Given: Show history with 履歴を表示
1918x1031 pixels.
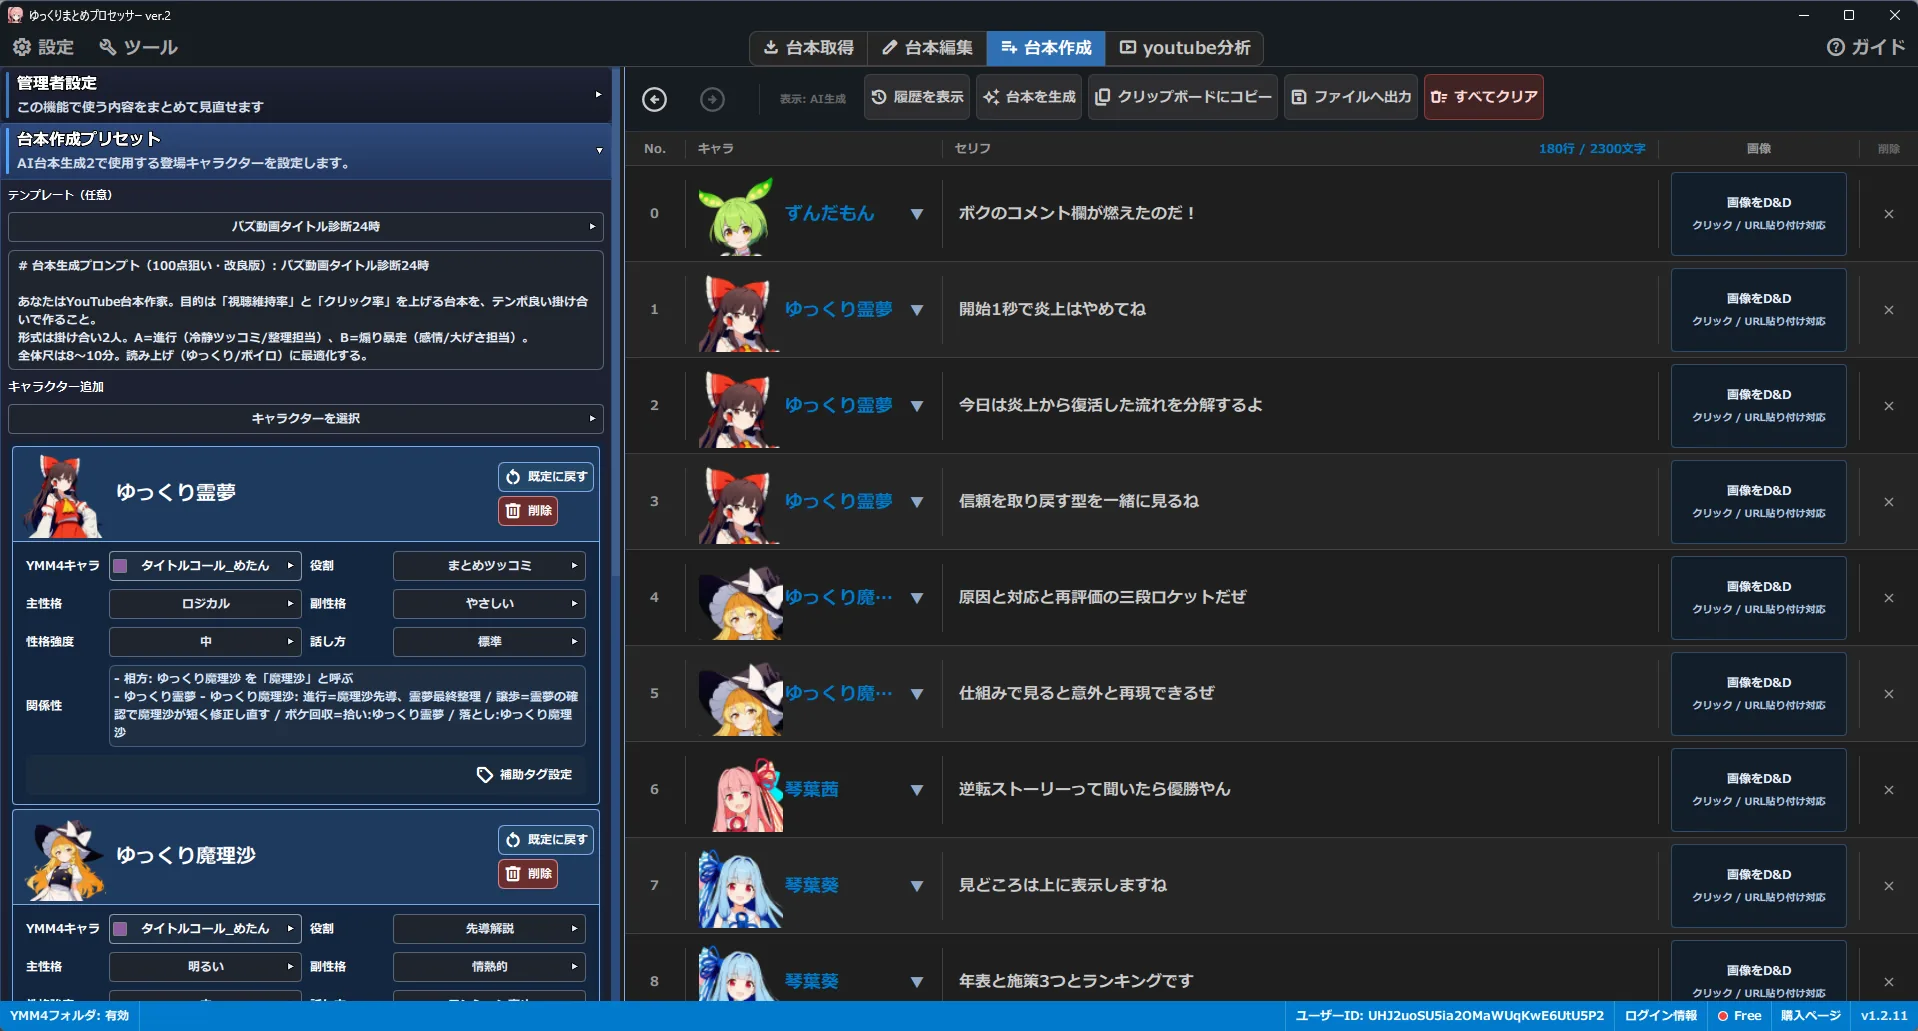Looking at the screenshot, I should pos(917,97).
